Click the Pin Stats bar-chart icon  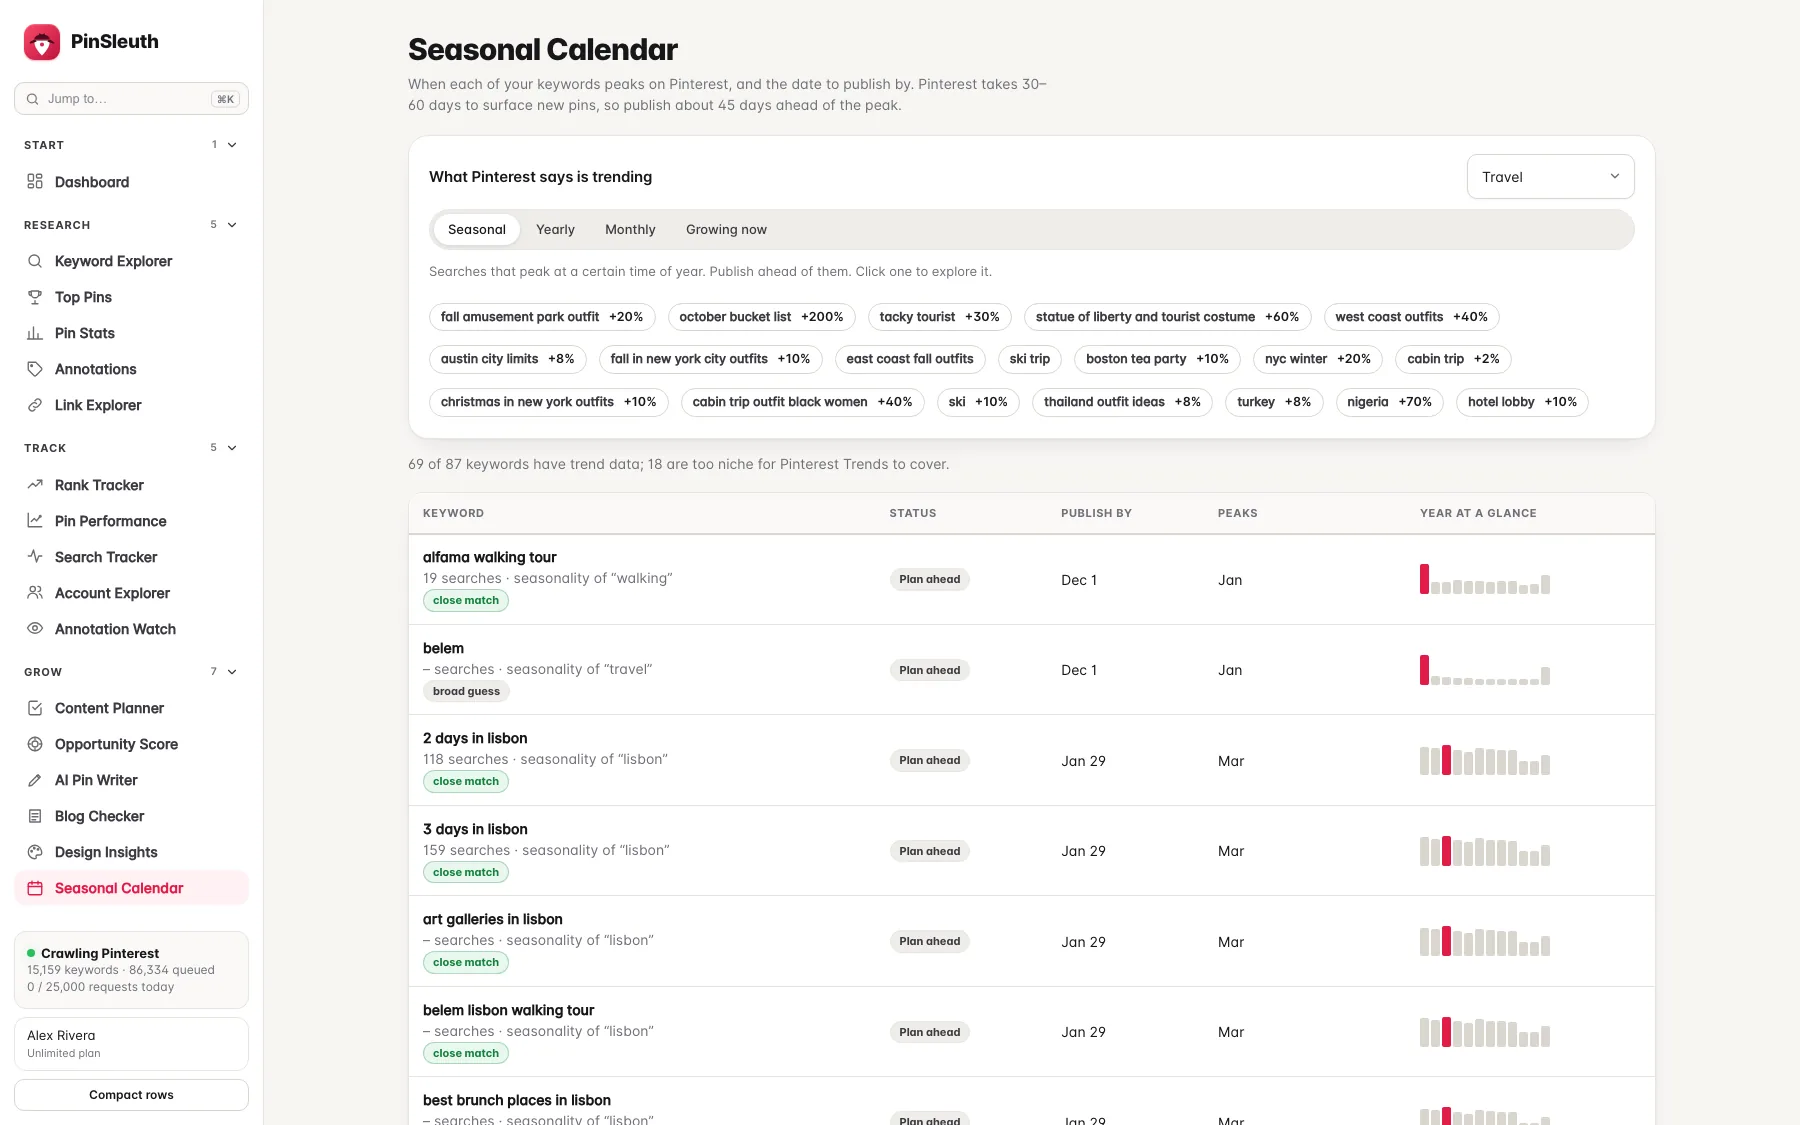click(x=35, y=333)
